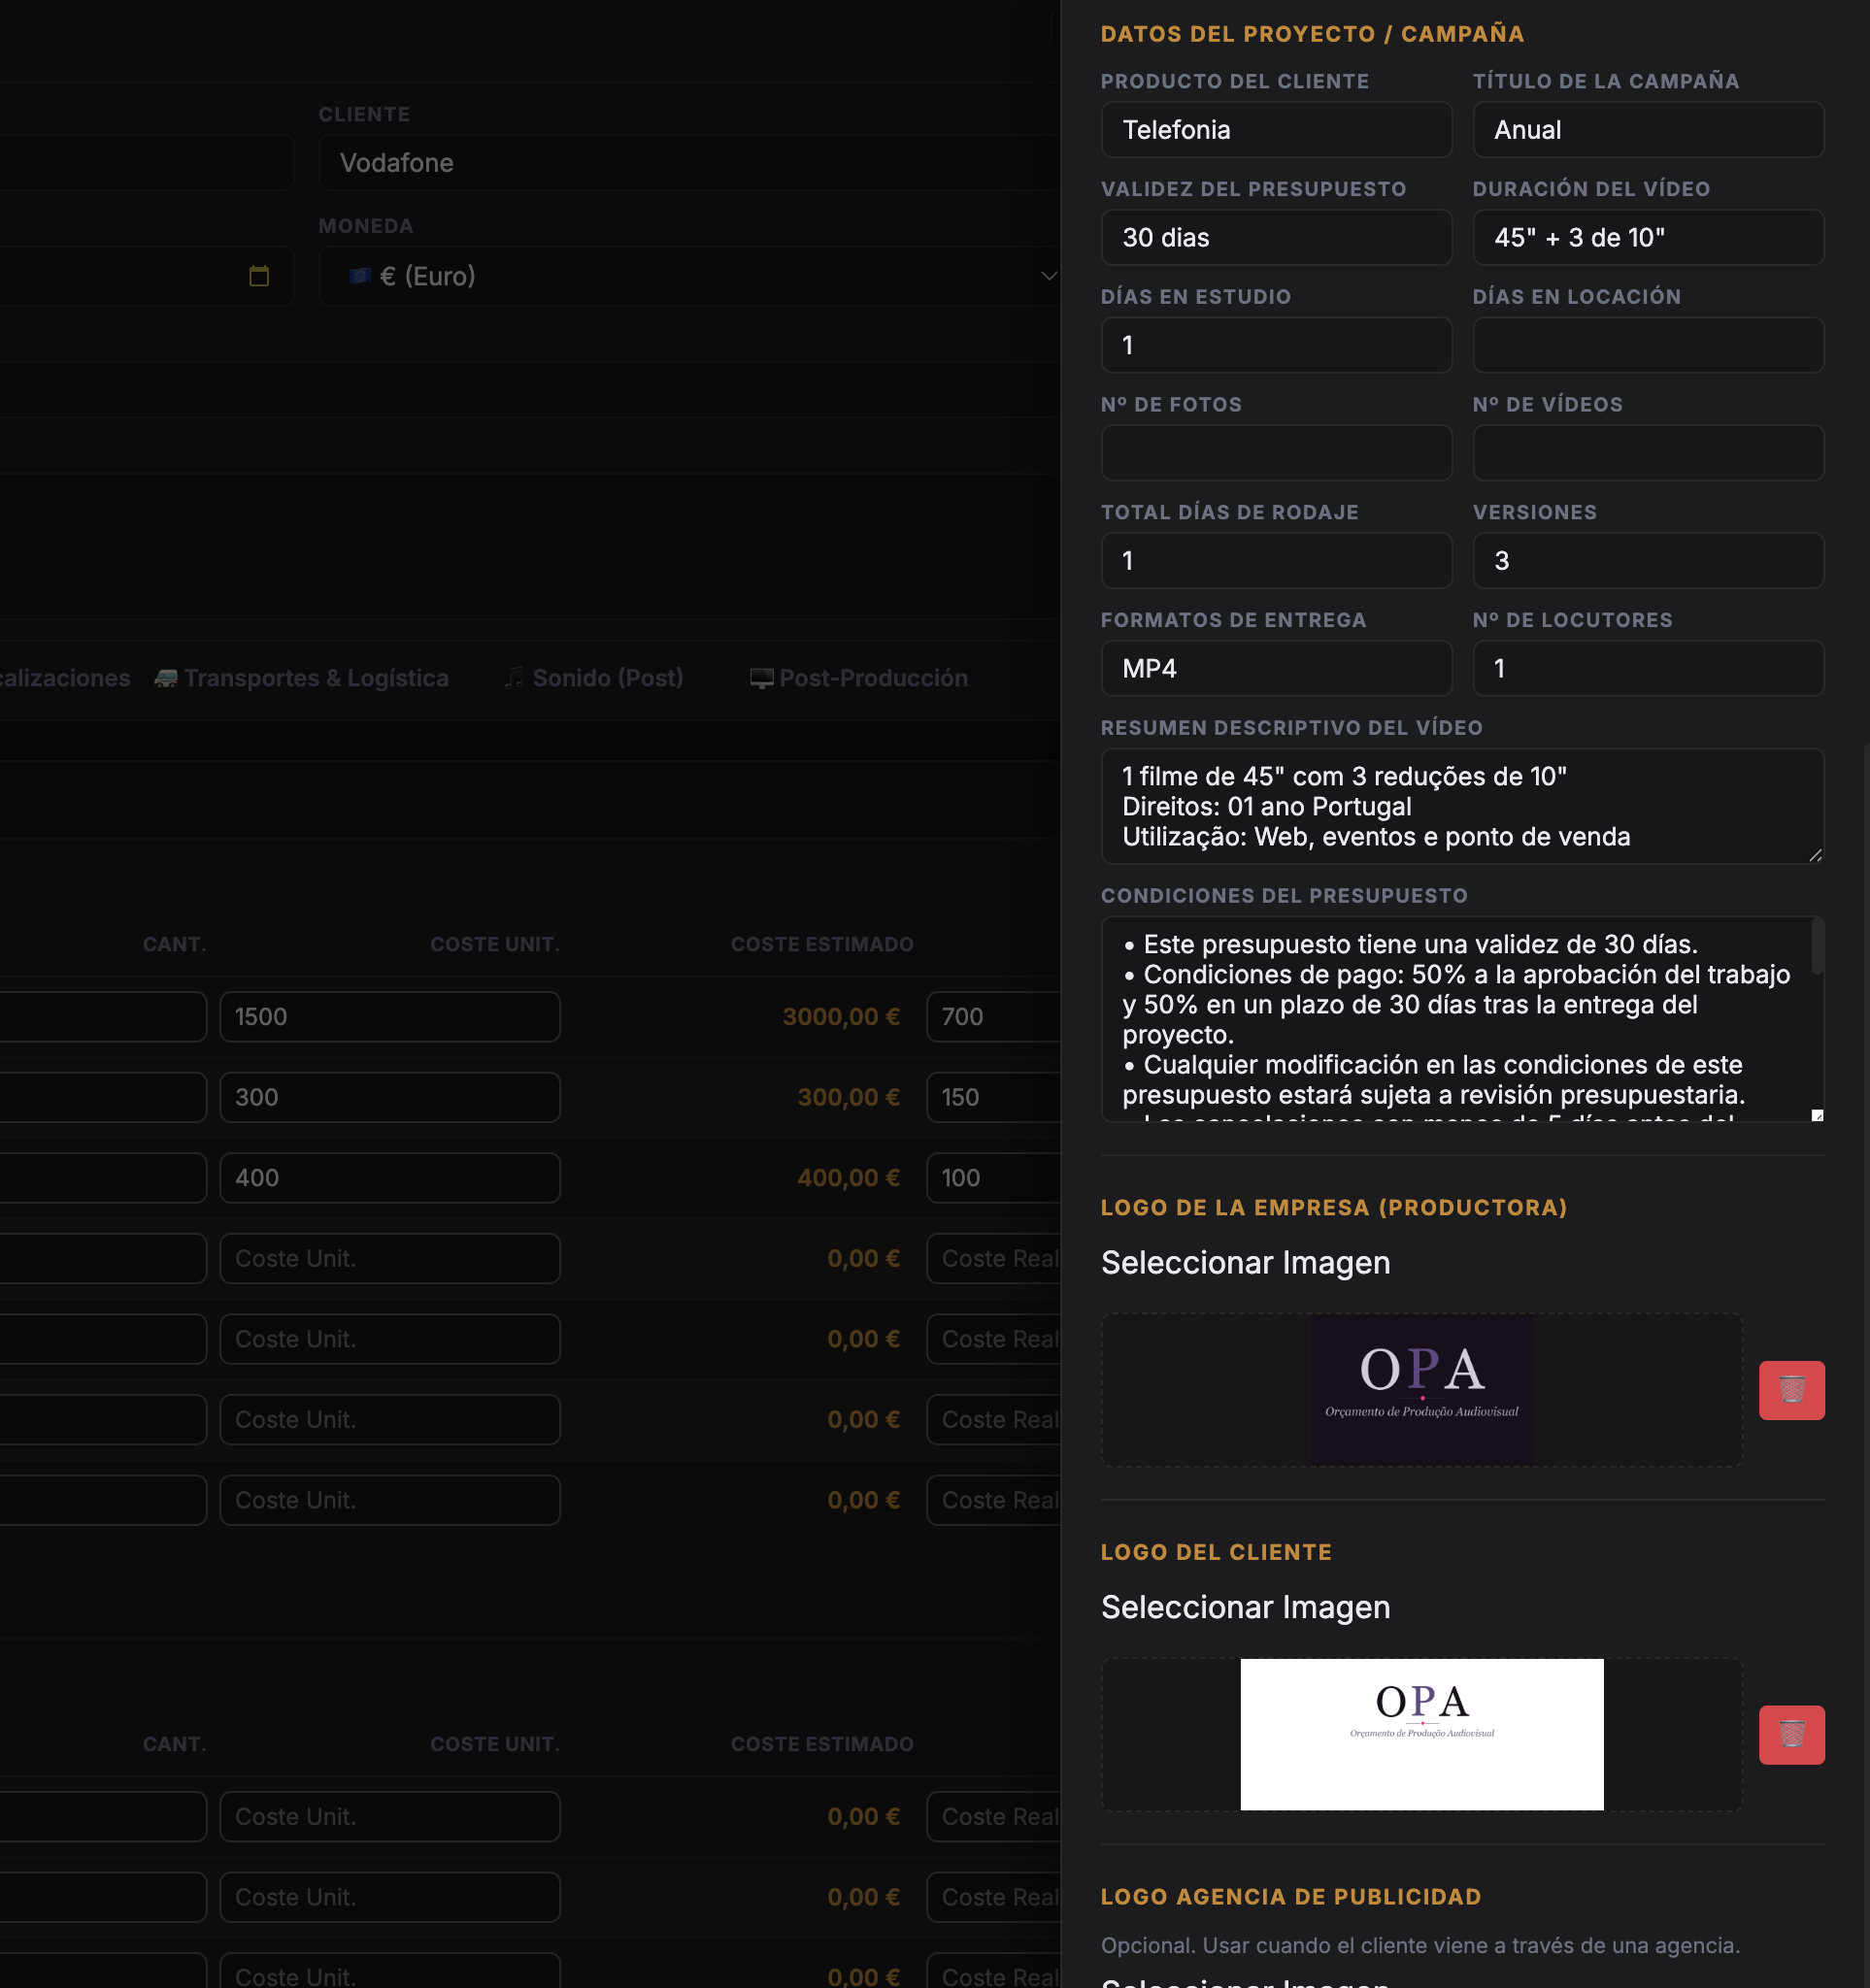Viewport: 1870px width, 1988px height.
Task: Select image under Logo del Cliente
Action: click(x=1245, y=1607)
